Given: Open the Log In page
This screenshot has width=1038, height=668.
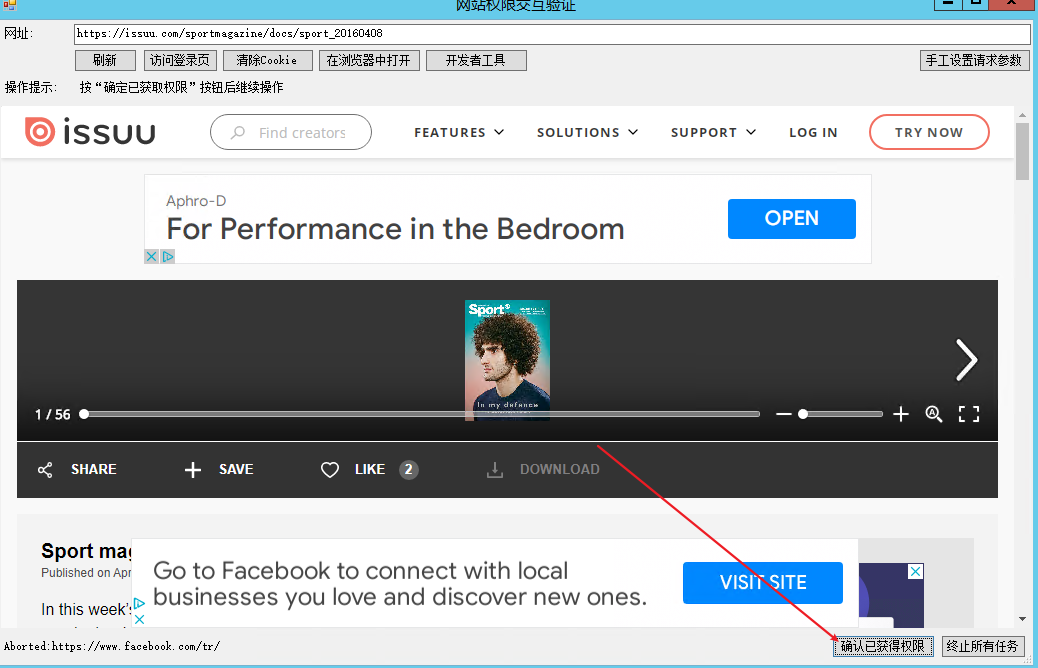Looking at the screenshot, I should [813, 132].
